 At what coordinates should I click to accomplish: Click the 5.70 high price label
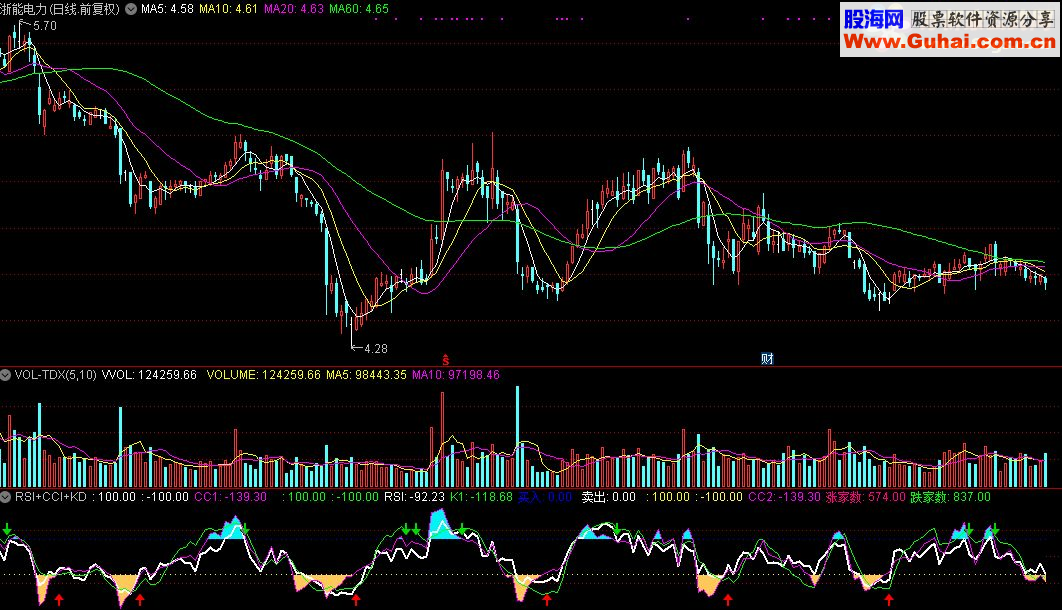(x=45, y=26)
